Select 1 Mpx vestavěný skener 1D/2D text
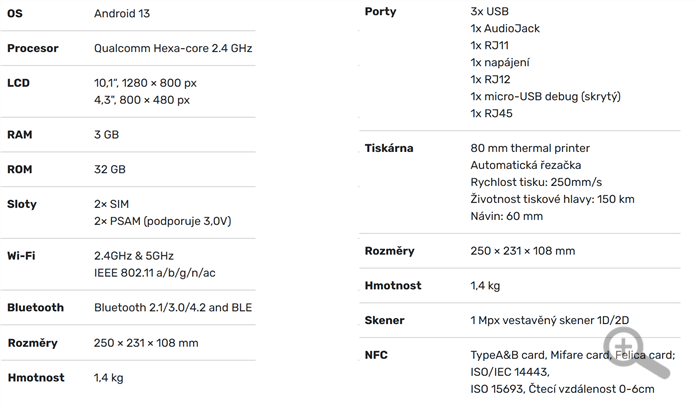This screenshot has width=699, height=407. (550, 320)
